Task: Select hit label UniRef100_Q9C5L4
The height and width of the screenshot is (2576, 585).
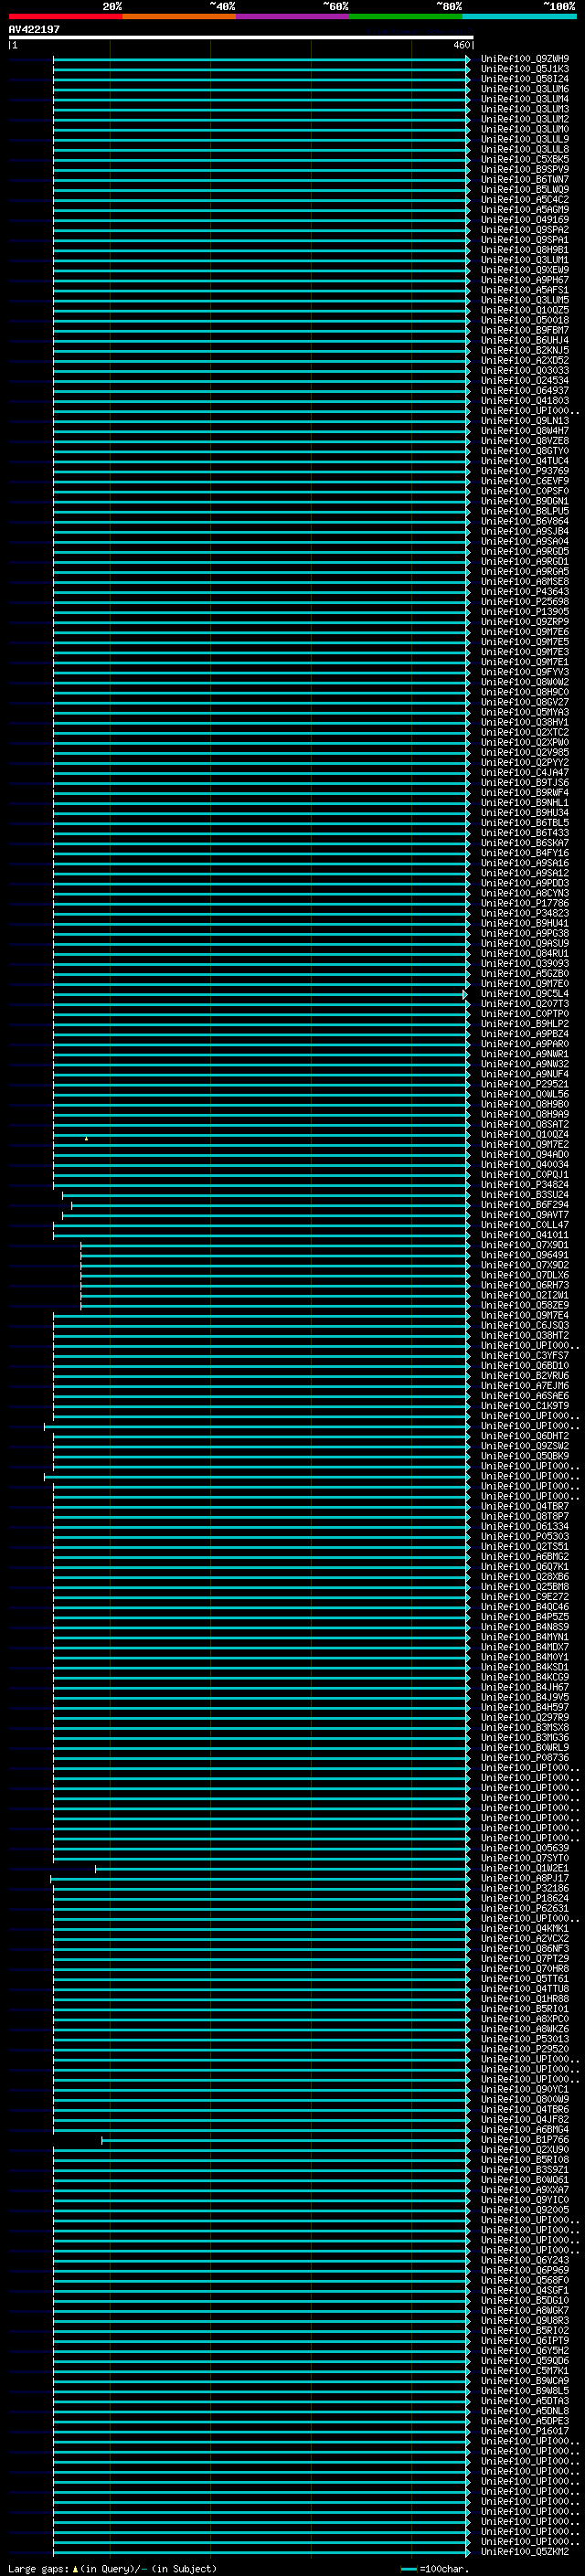Action: click(x=525, y=994)
